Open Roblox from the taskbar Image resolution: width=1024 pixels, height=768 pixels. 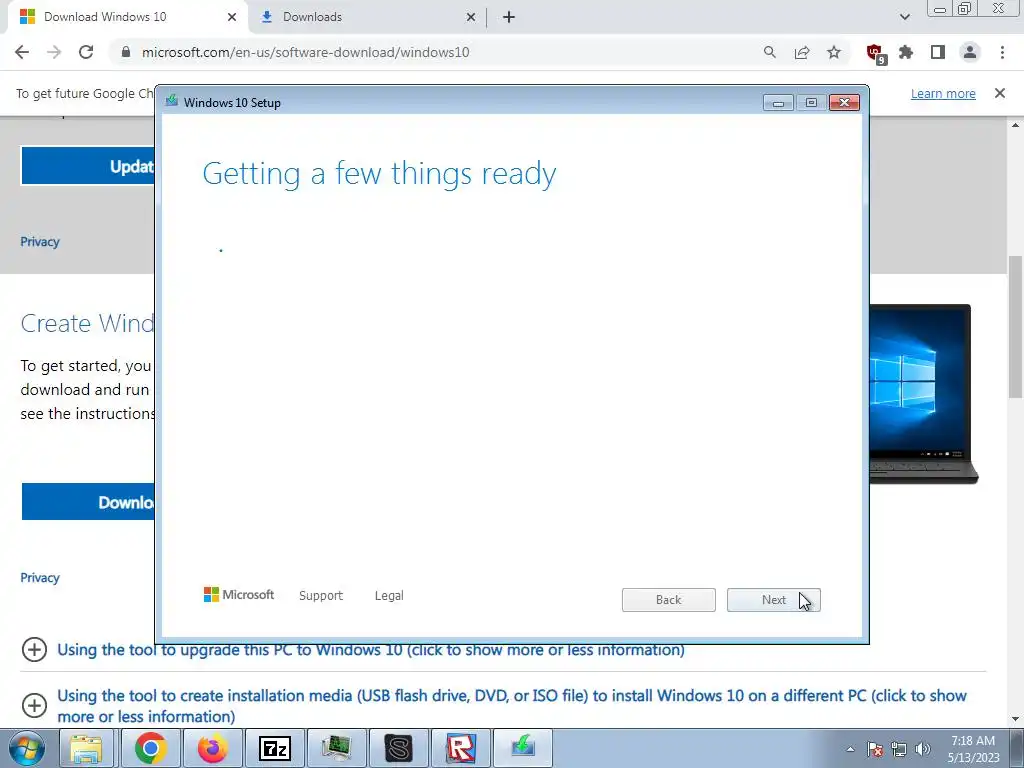pos(460,748)
